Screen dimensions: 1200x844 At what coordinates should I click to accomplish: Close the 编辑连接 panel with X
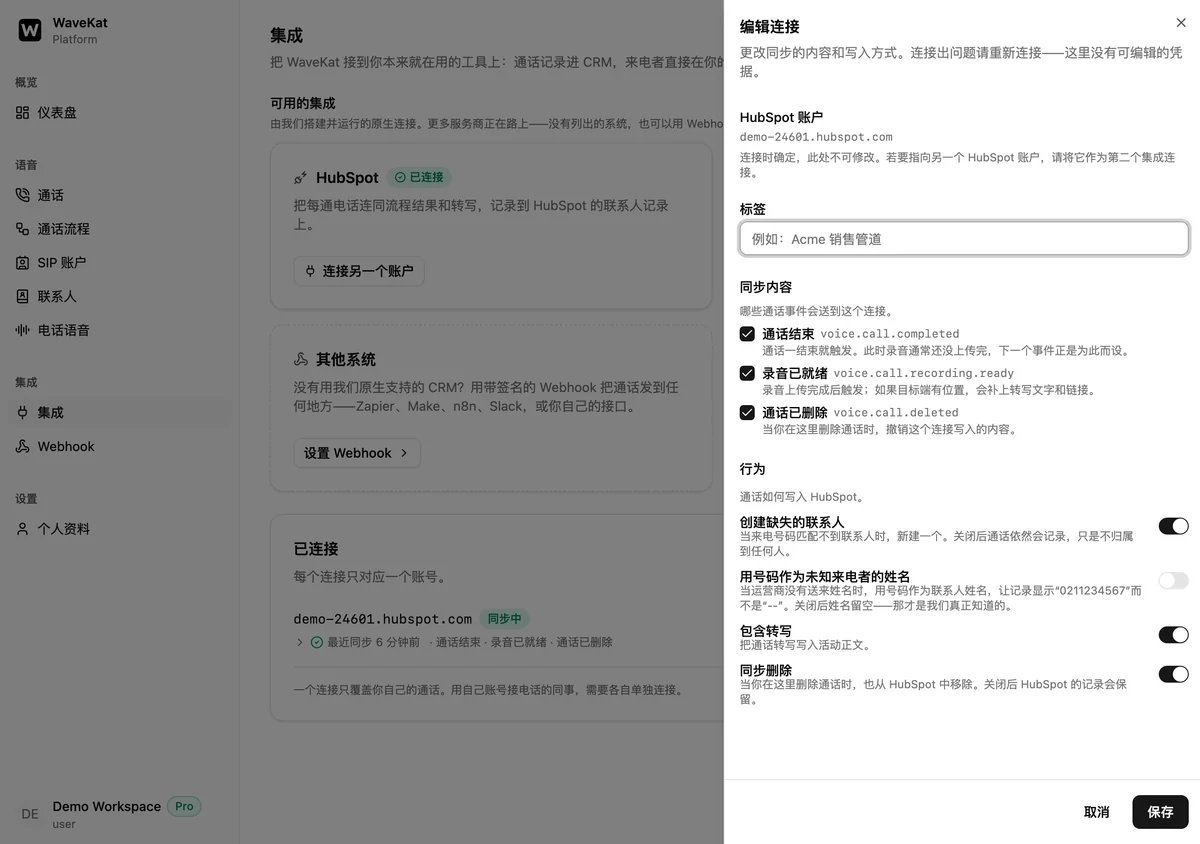[1181, 23]
